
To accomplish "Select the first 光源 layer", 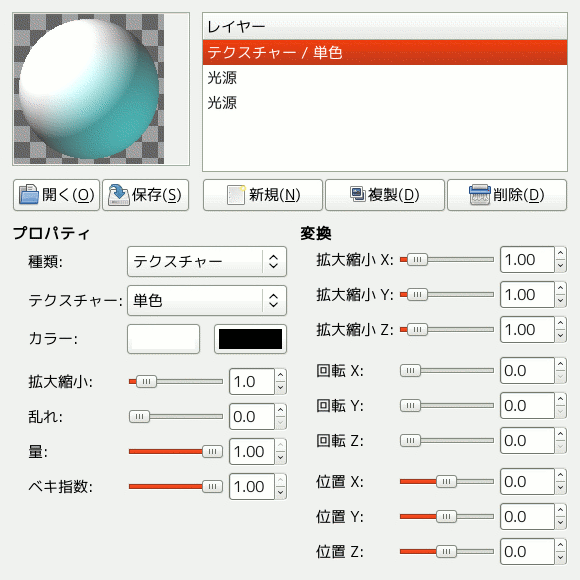I will [385, 78].
